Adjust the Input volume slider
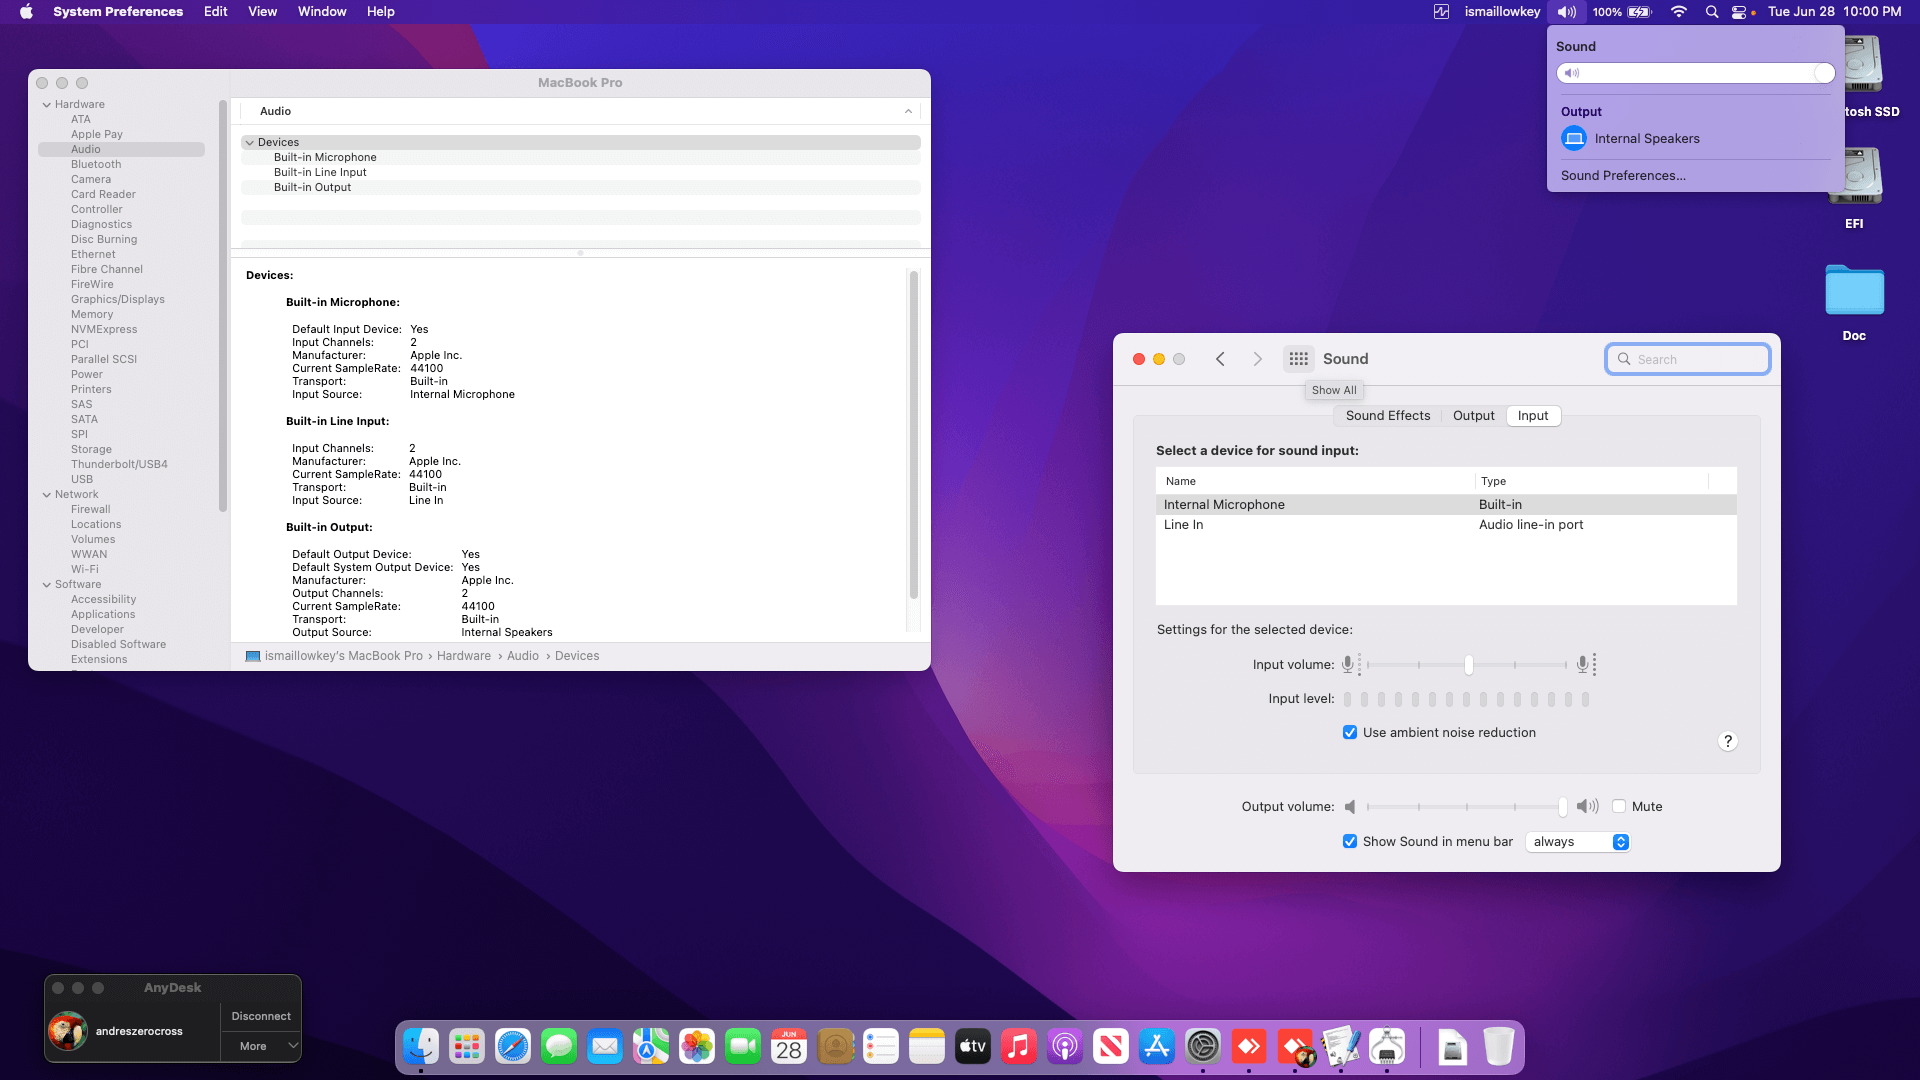Viewport: 1920px width, 1080px height. pyautogui.click(x=1468, y=665)
